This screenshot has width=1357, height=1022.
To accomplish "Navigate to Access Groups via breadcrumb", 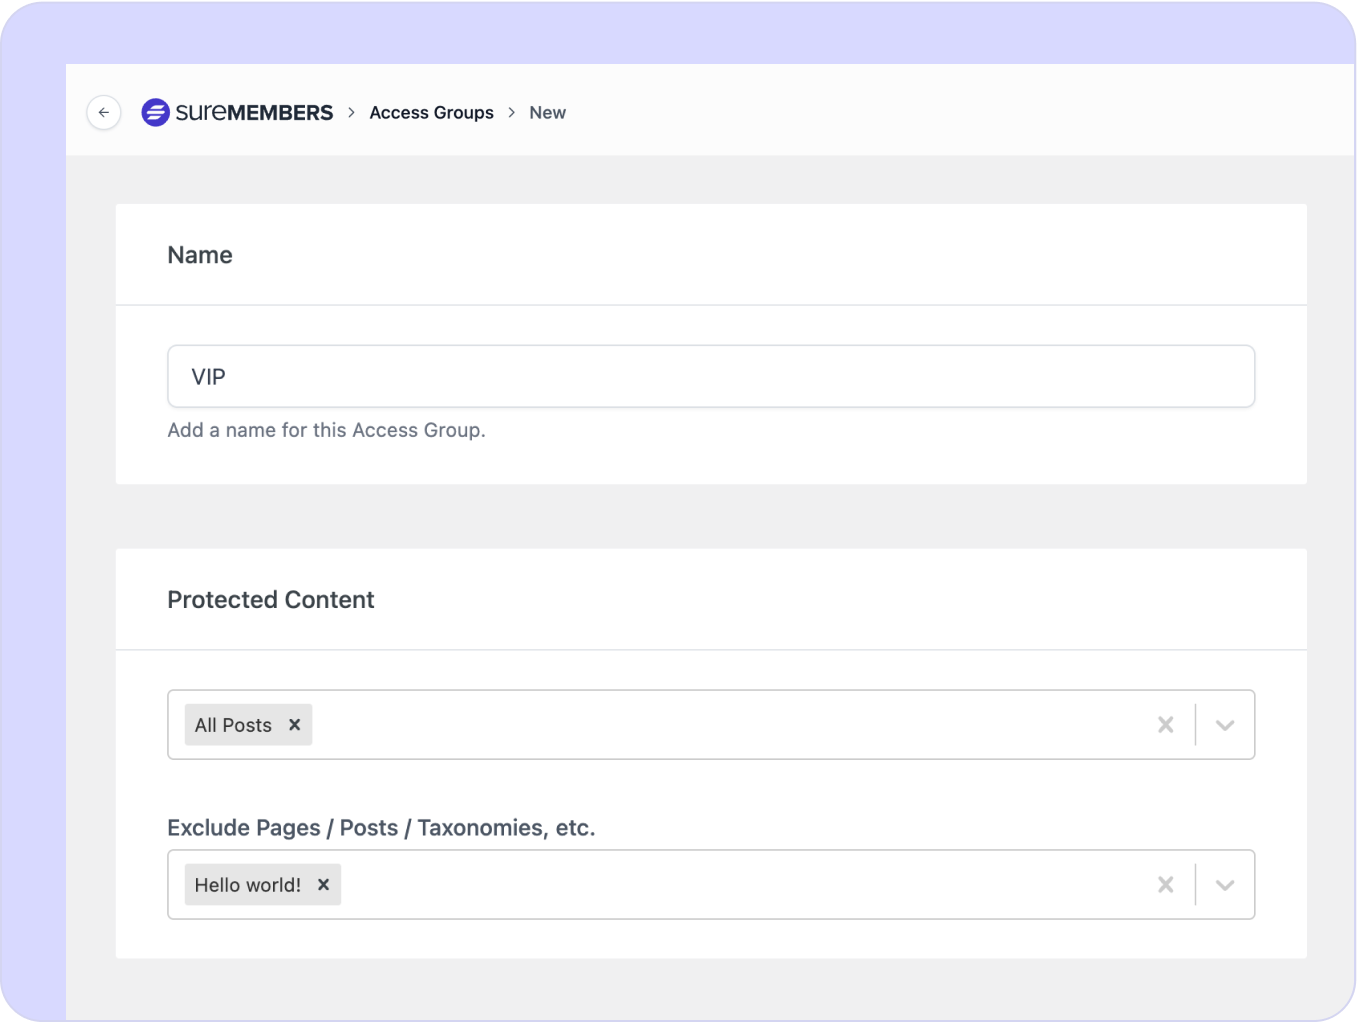I will click(x=431, y=112).
